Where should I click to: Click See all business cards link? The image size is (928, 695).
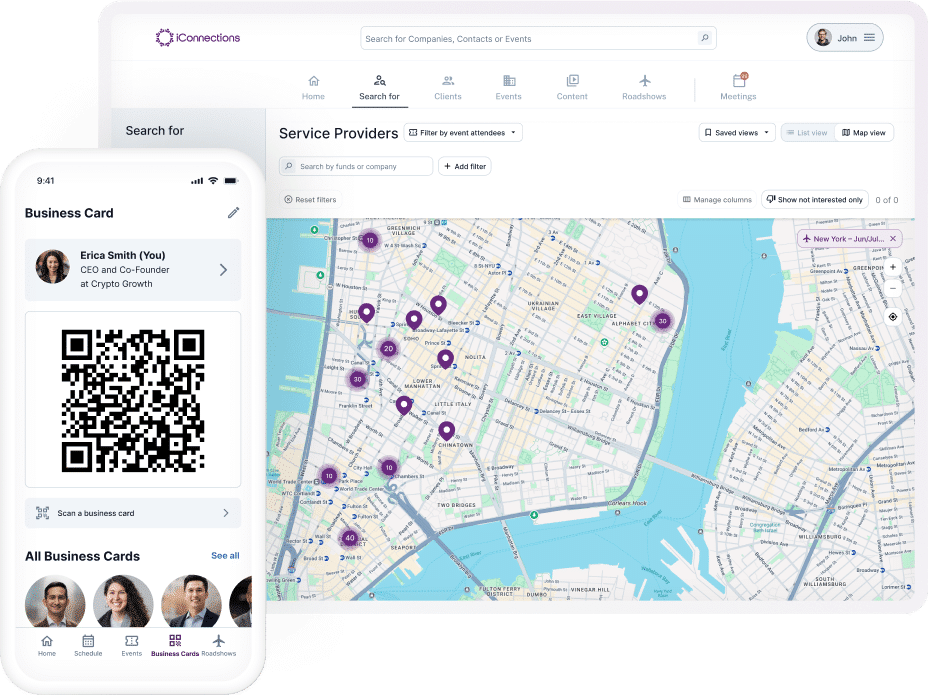pyautogui.click(x=225, y=556)
